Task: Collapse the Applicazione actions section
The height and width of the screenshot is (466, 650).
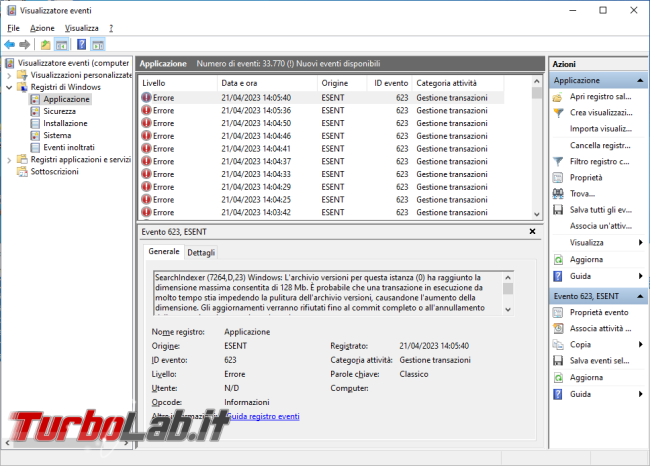Action: pos(640,80)
